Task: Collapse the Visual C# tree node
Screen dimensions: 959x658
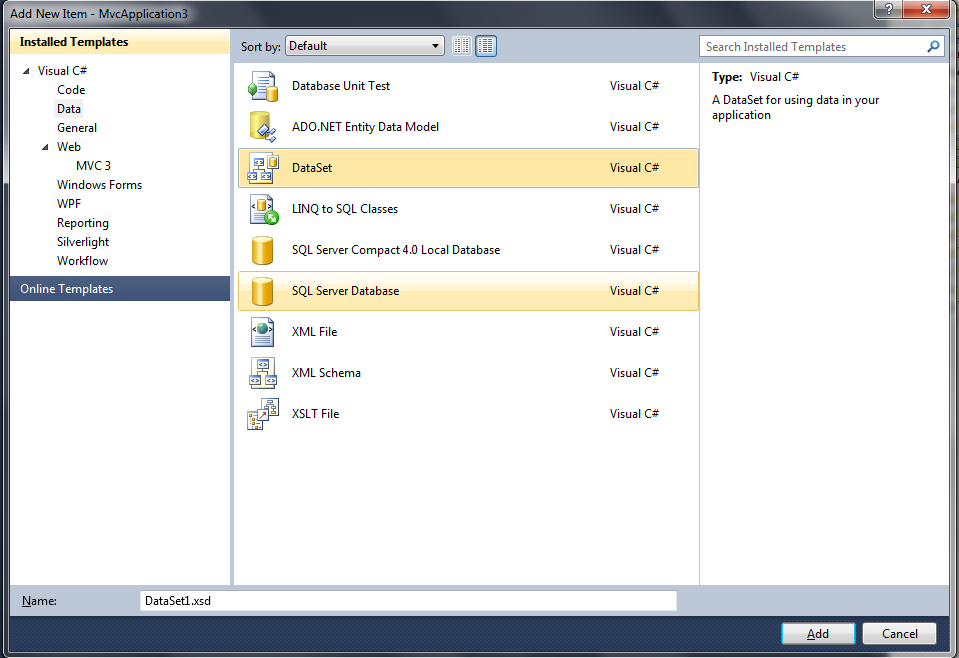Action: pos(26,71)
